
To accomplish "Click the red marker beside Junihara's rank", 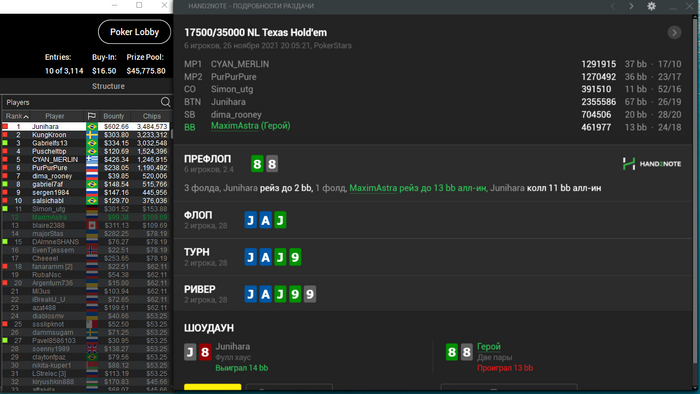I will 5,127.
